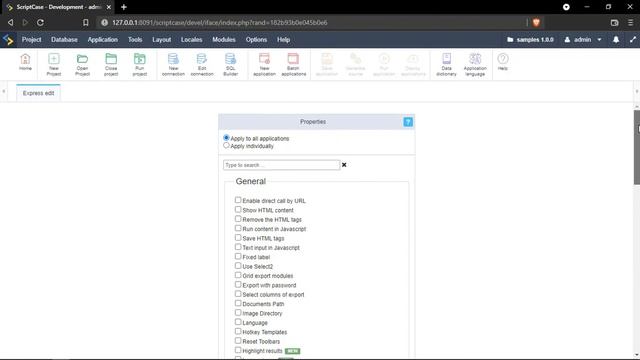Open the Tools menu

[x=135, y=40]
